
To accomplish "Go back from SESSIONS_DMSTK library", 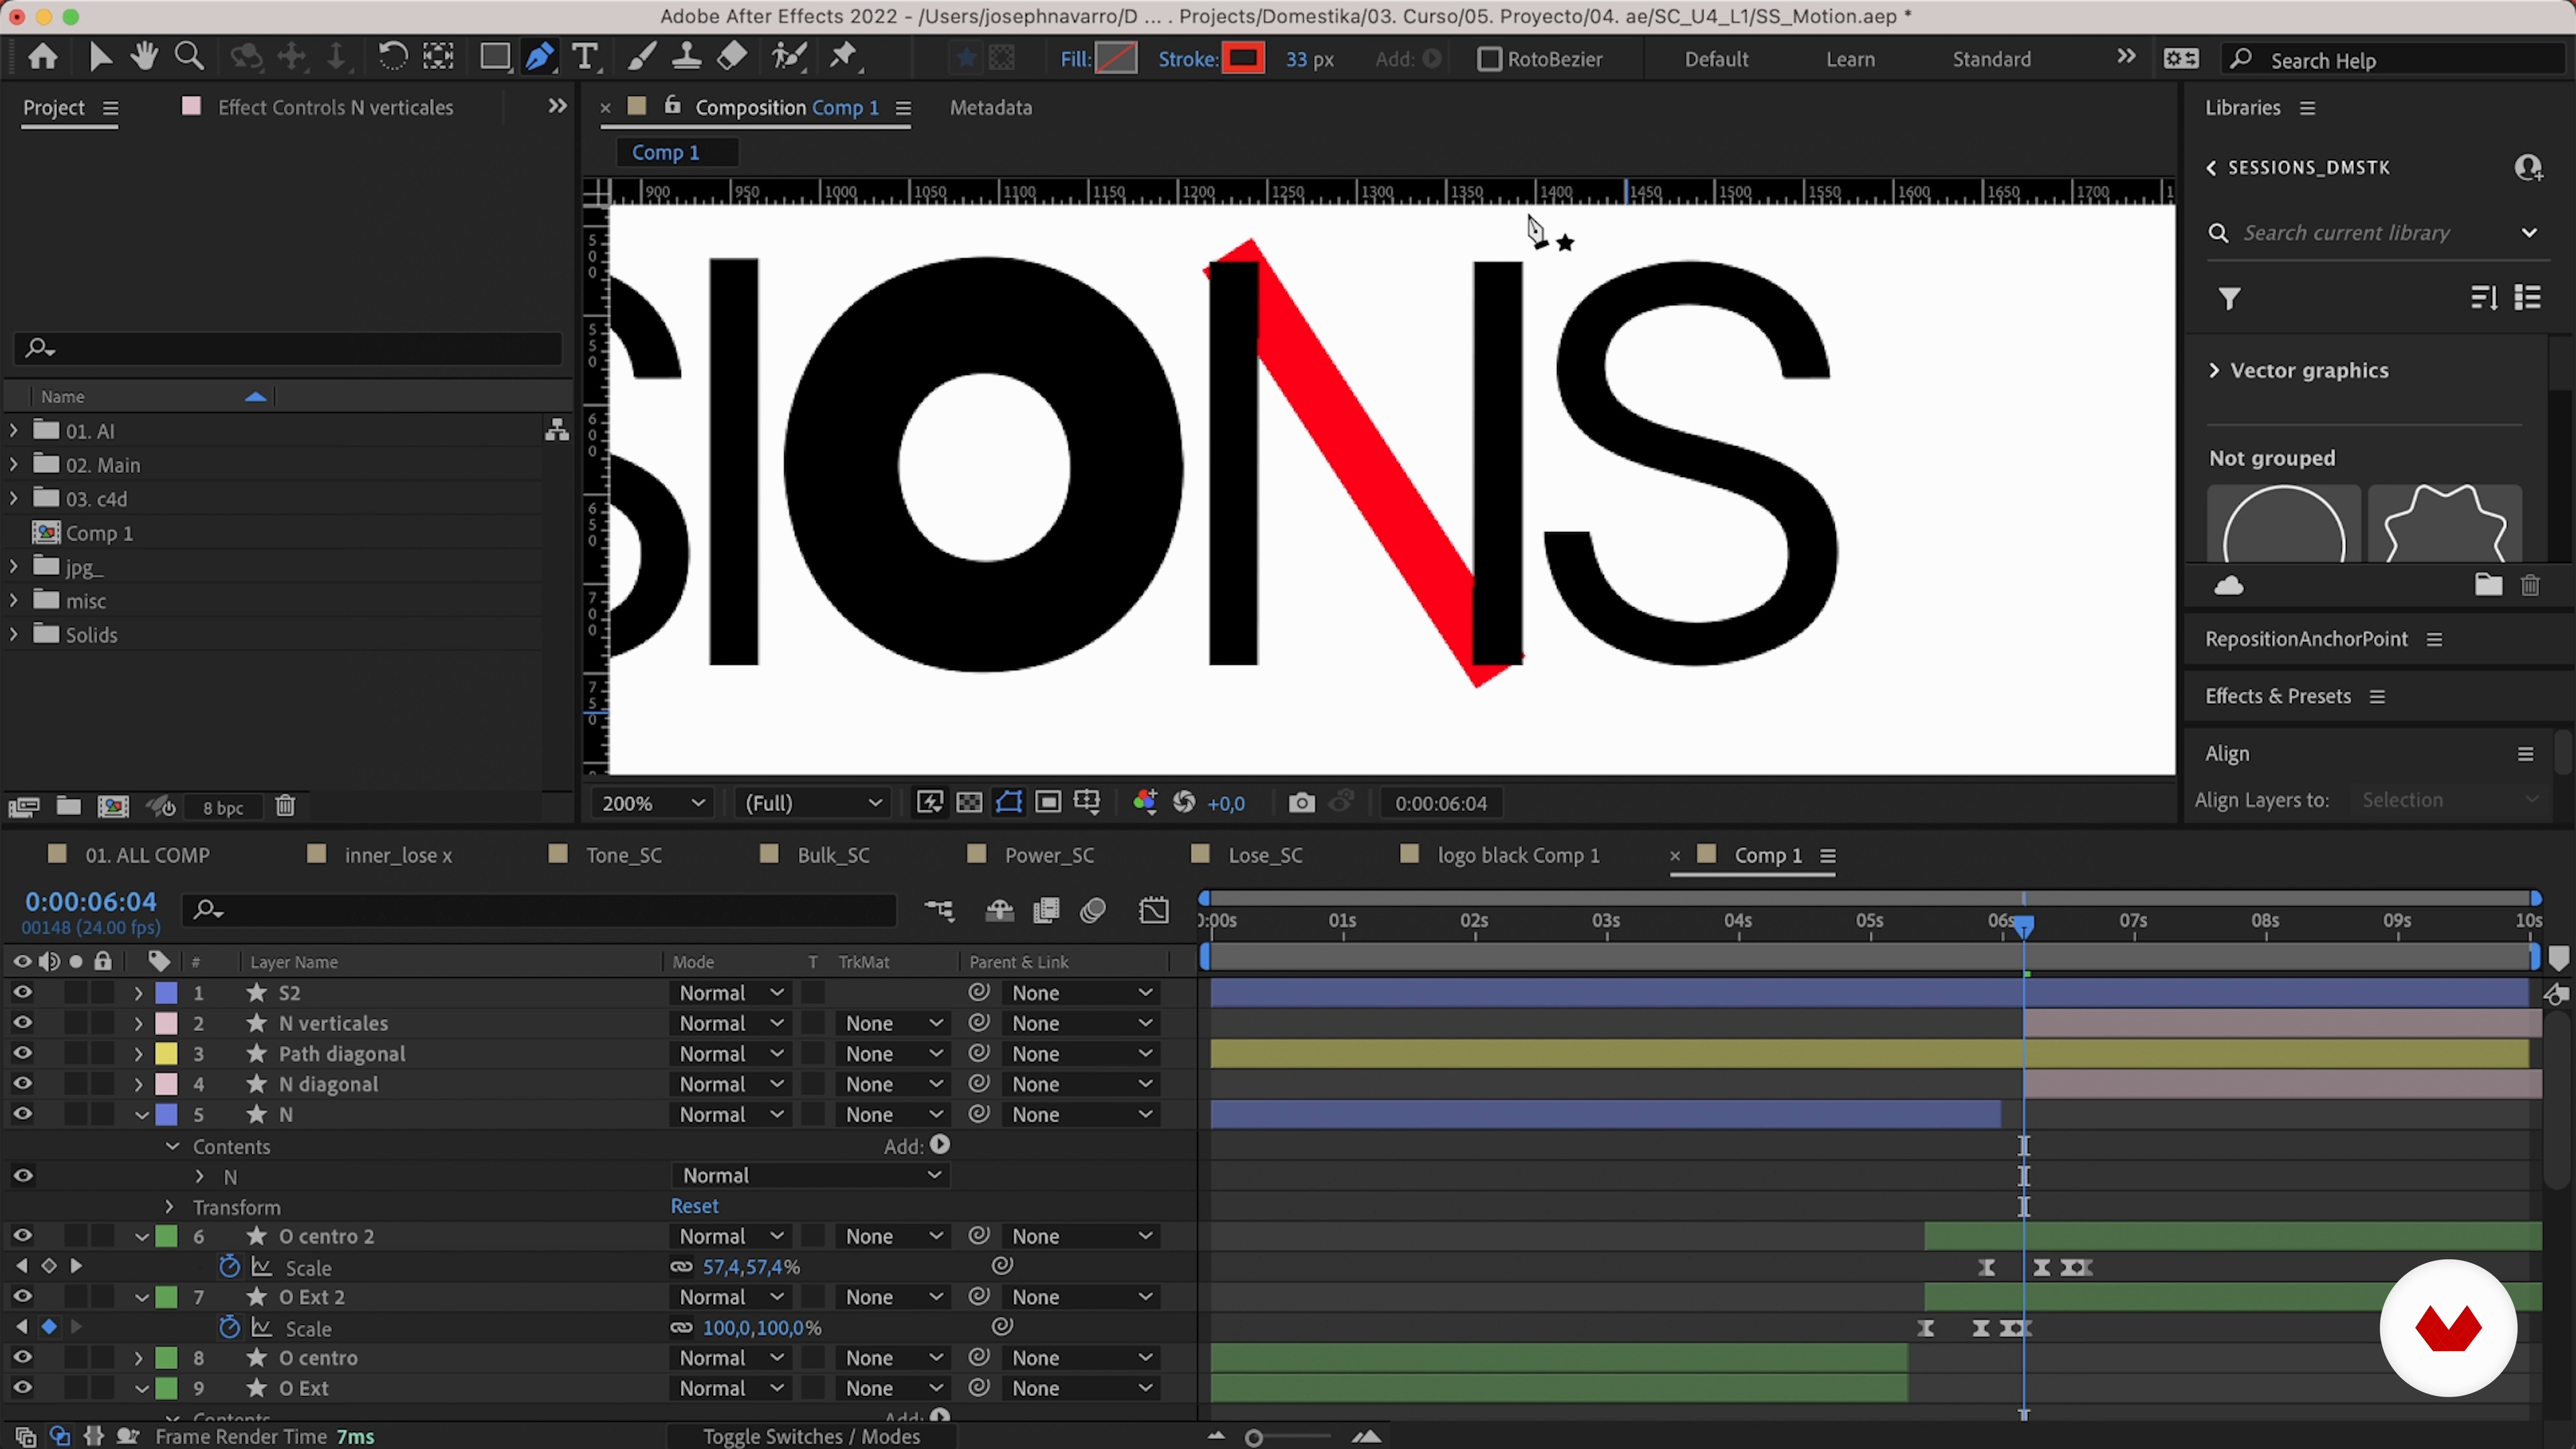I will click(2211, 168).
